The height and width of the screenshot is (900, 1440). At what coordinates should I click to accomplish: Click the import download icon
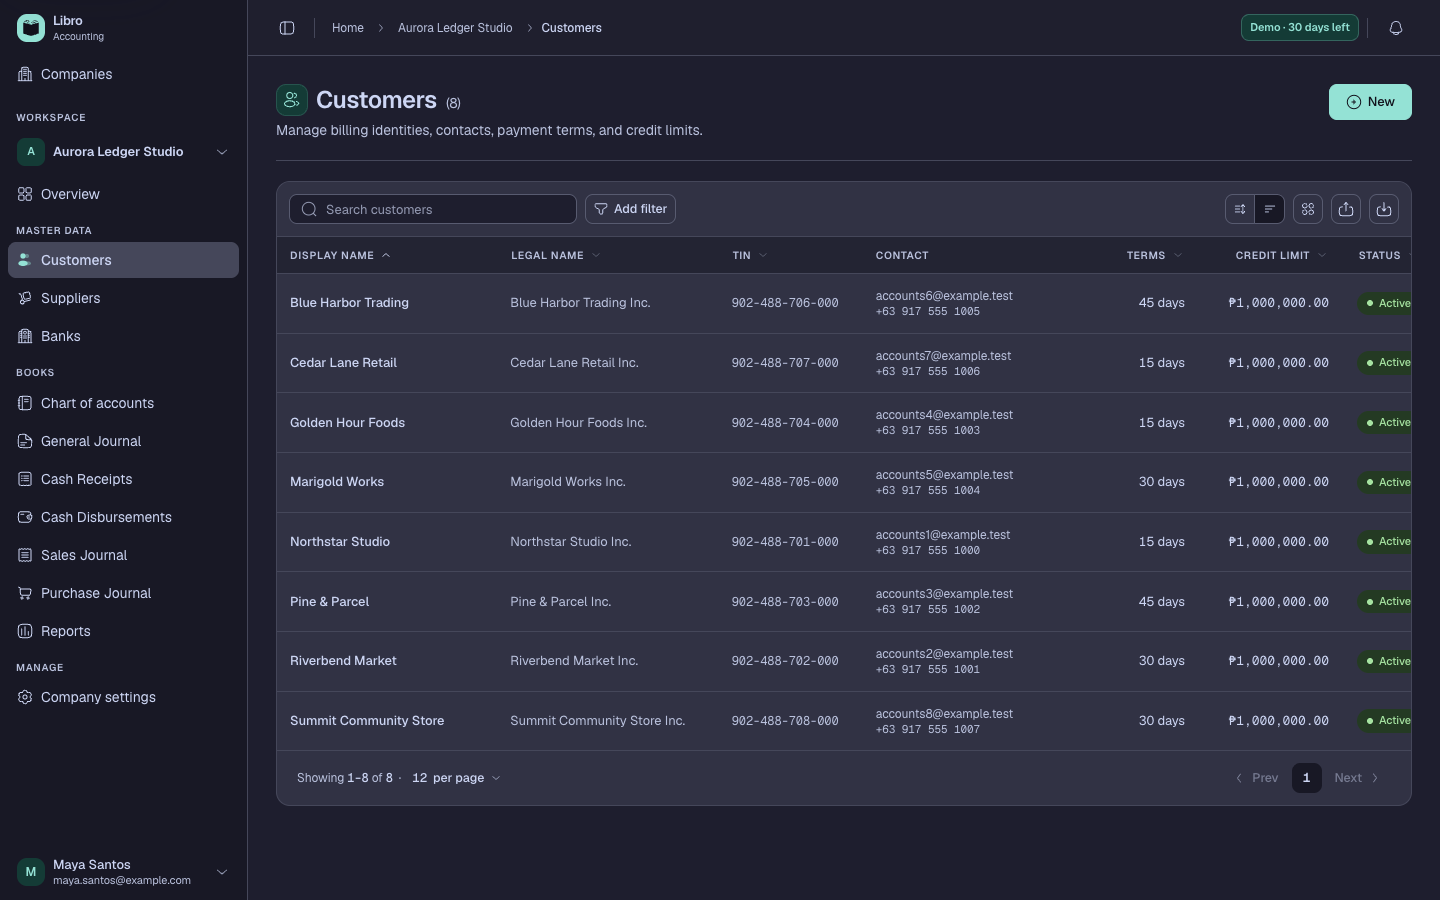click(x=1384, y=209)
